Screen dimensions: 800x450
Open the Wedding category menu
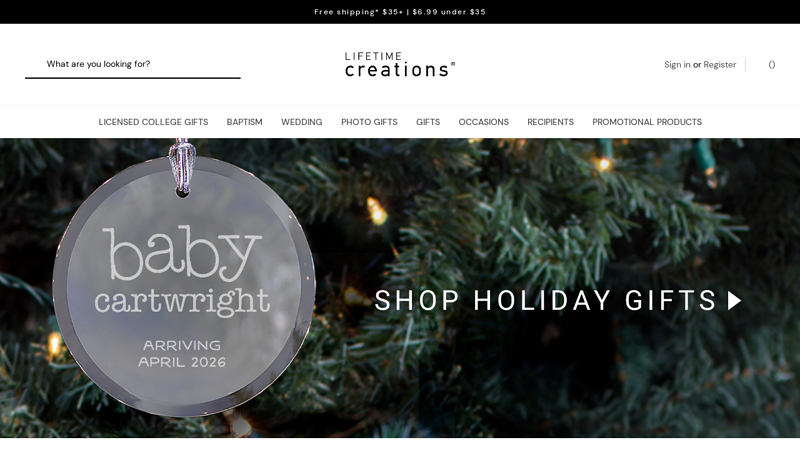pos(302,122)
